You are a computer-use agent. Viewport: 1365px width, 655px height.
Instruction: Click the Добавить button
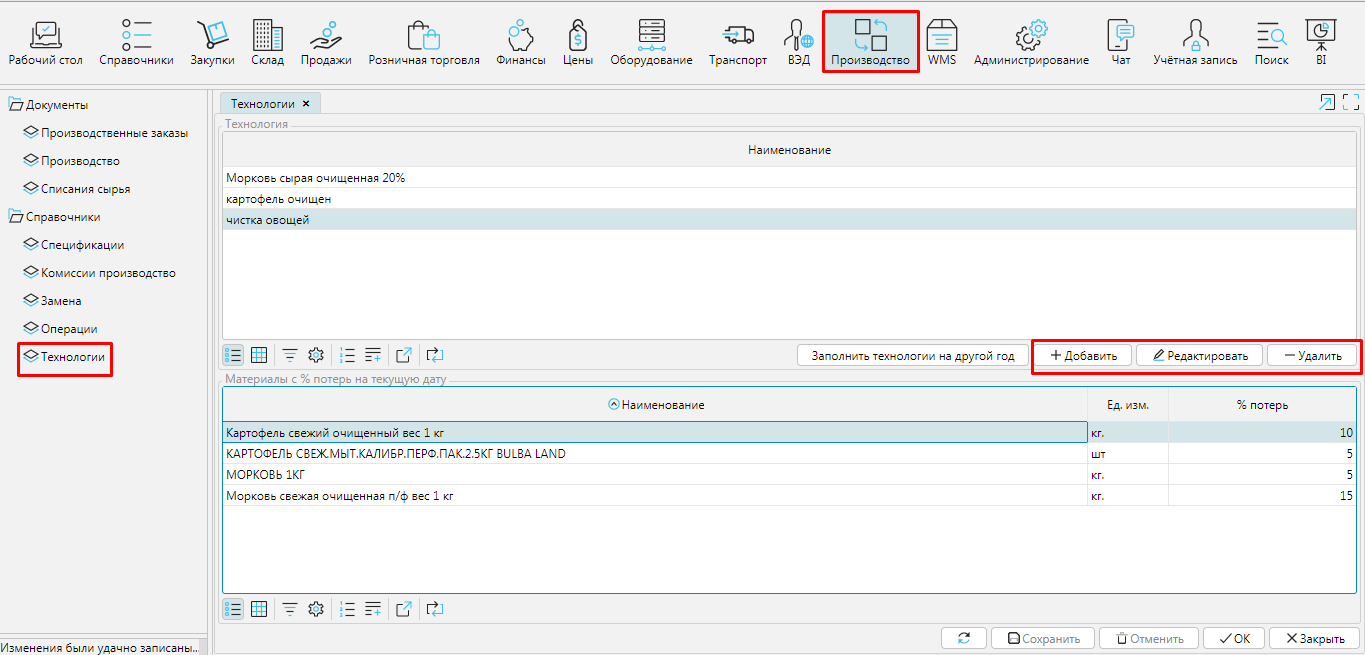point(1083,356)
